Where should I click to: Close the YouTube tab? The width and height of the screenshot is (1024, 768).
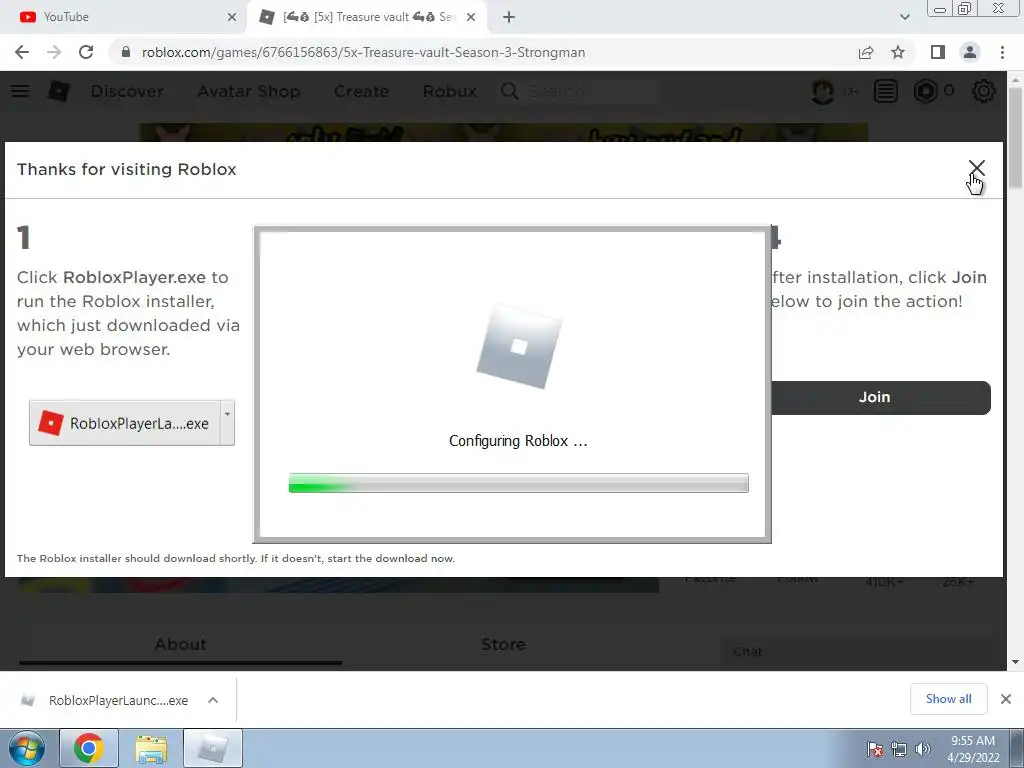point(232,17)
